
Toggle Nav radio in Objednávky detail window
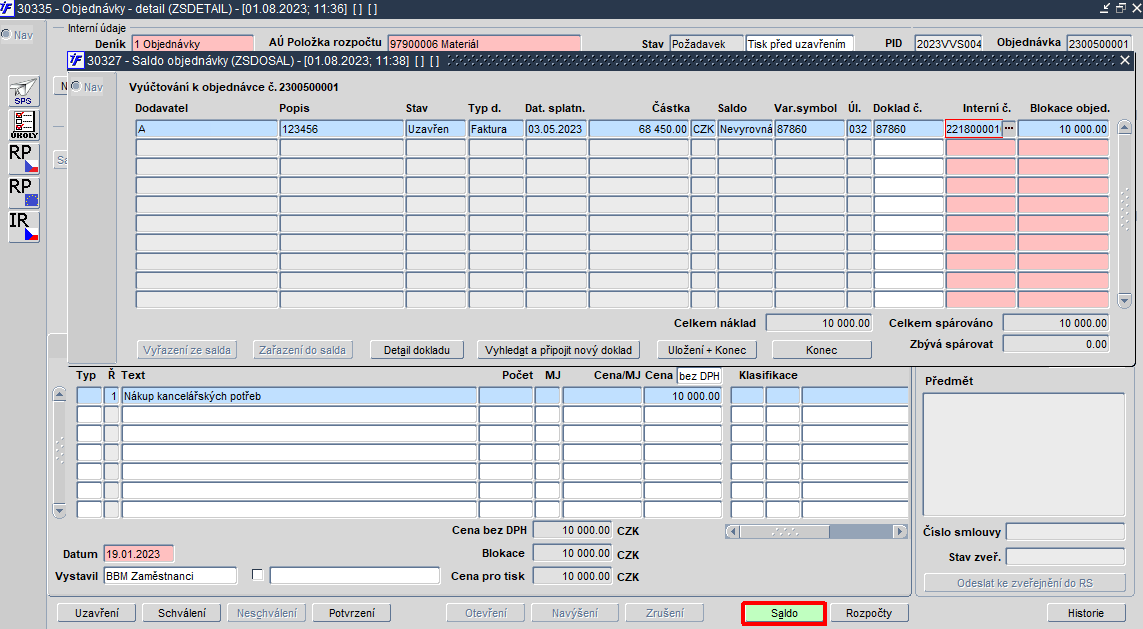6,34
